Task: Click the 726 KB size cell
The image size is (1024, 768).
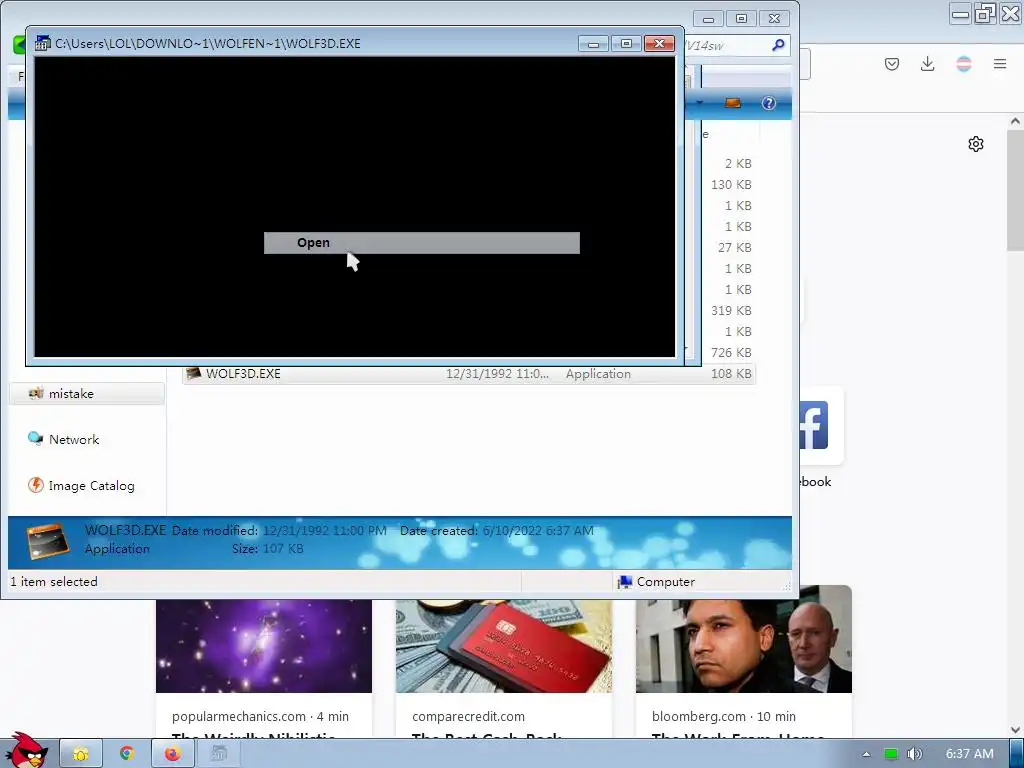Action: [x=731, y=353]
